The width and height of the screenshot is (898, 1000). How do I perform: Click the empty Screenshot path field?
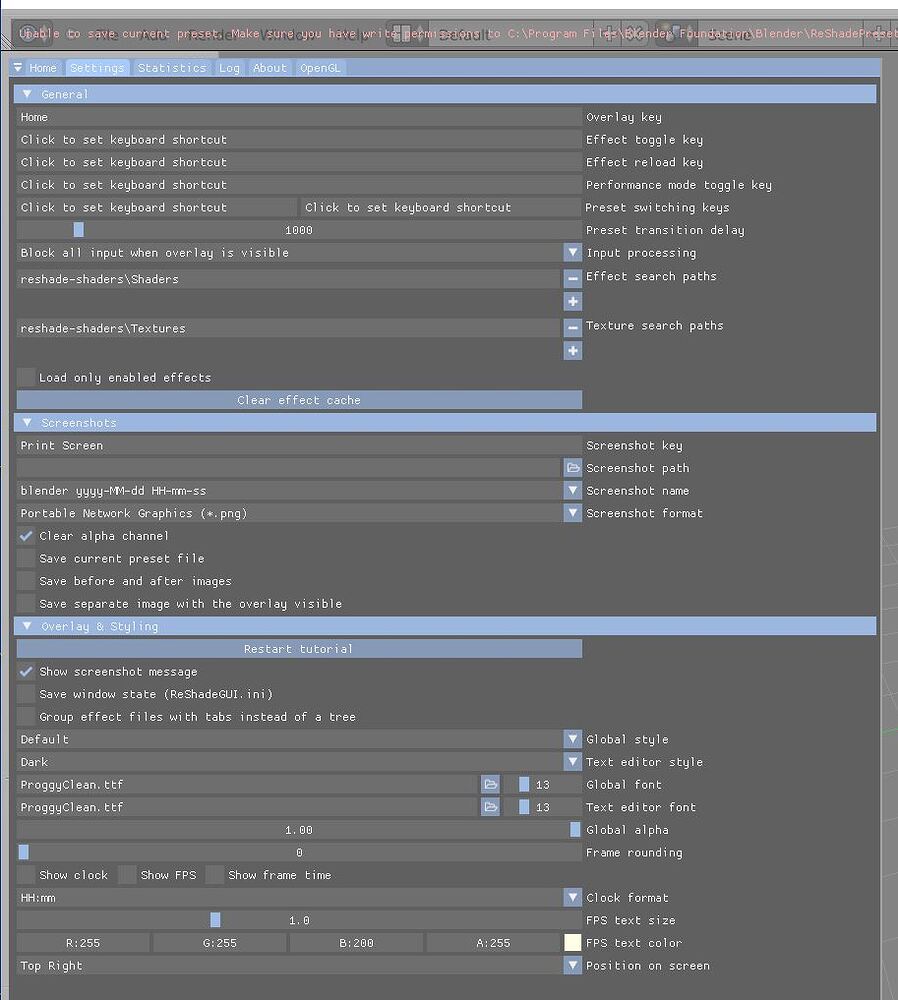(x=288, y=468)
